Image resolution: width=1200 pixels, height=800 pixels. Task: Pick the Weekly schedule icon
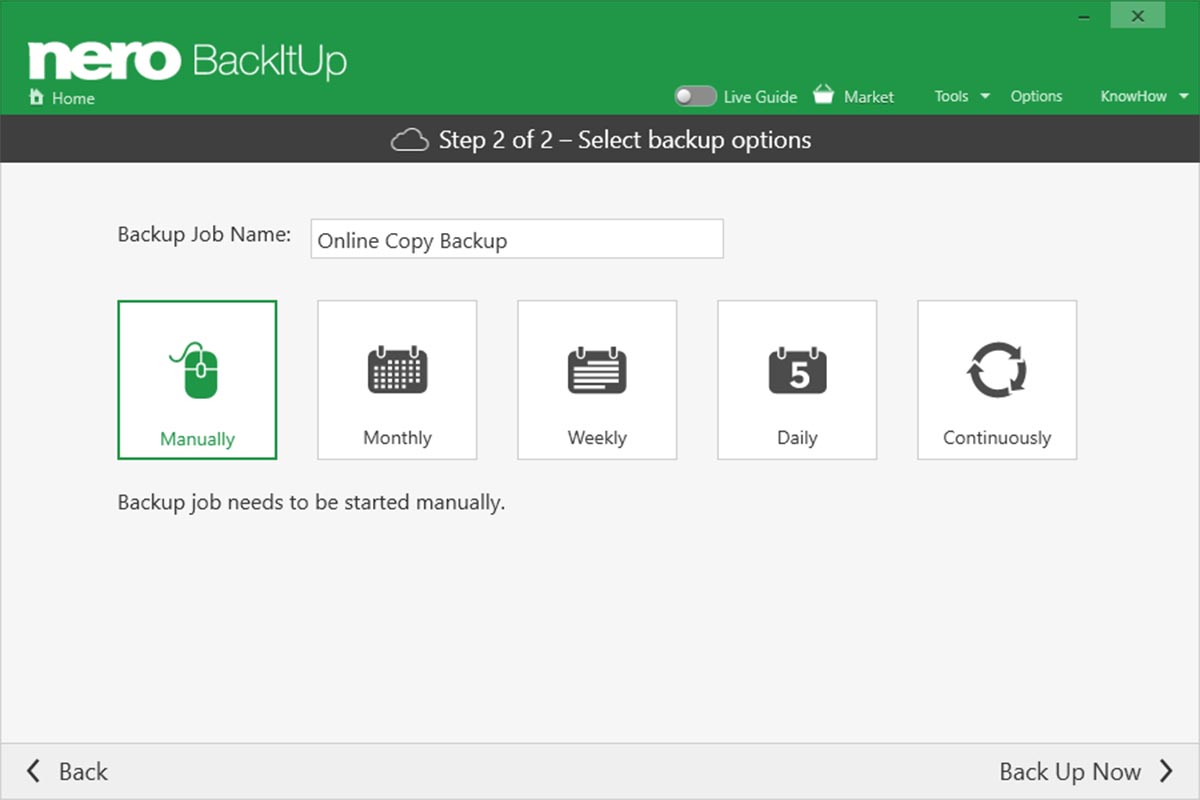[597, 369]
